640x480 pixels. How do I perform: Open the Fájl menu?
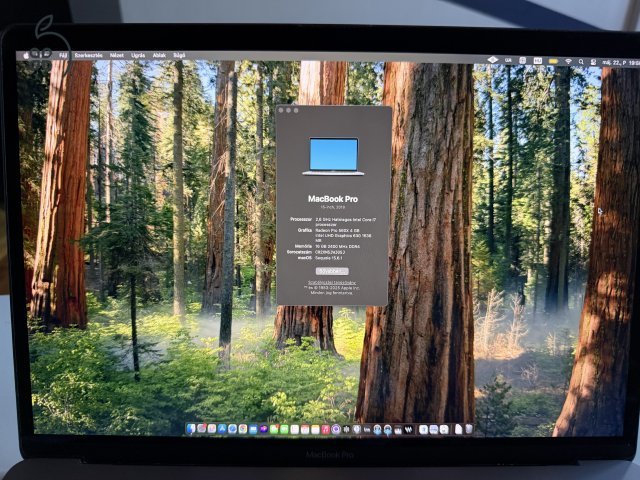click(x=63, y=56)
